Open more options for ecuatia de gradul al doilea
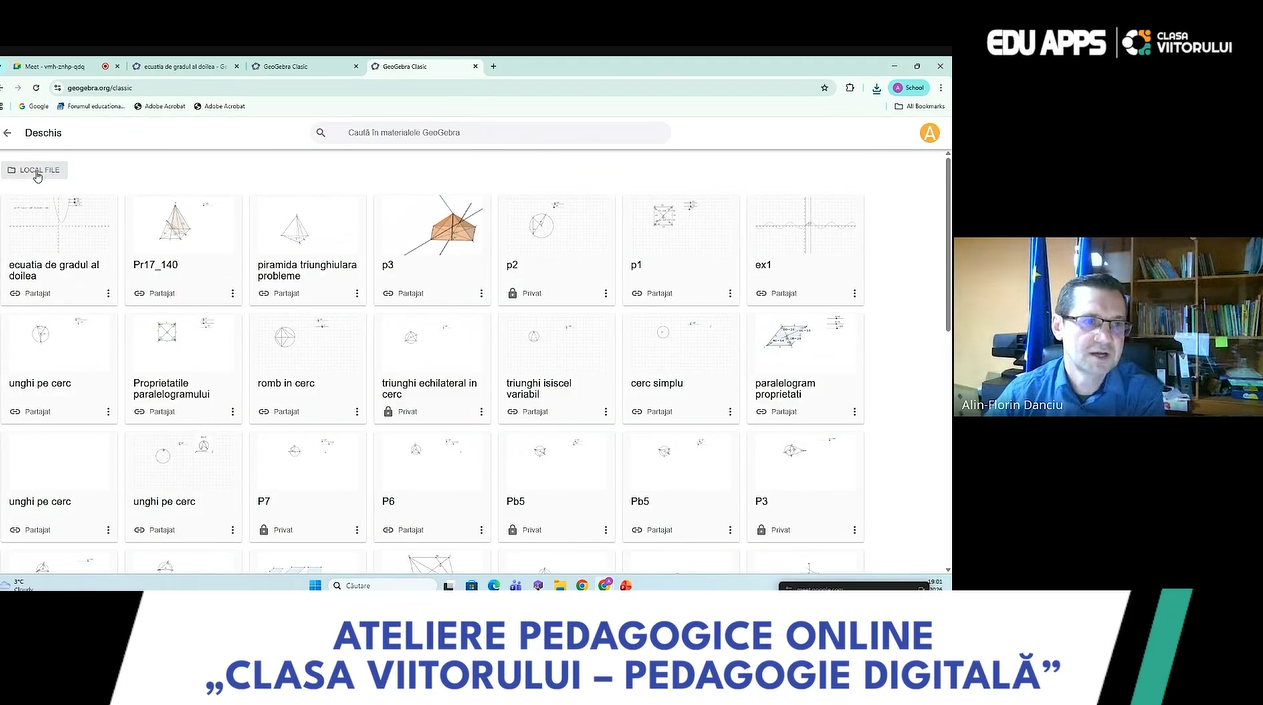This screenshot has width=1263, height=705. pos(108,294)
